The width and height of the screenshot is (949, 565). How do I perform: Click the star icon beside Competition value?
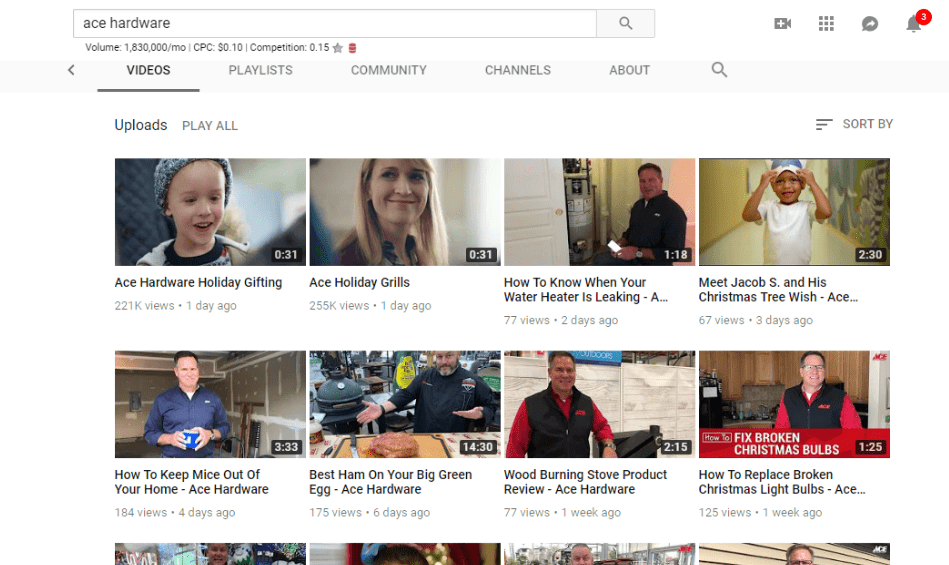click(x=338, y=48)
